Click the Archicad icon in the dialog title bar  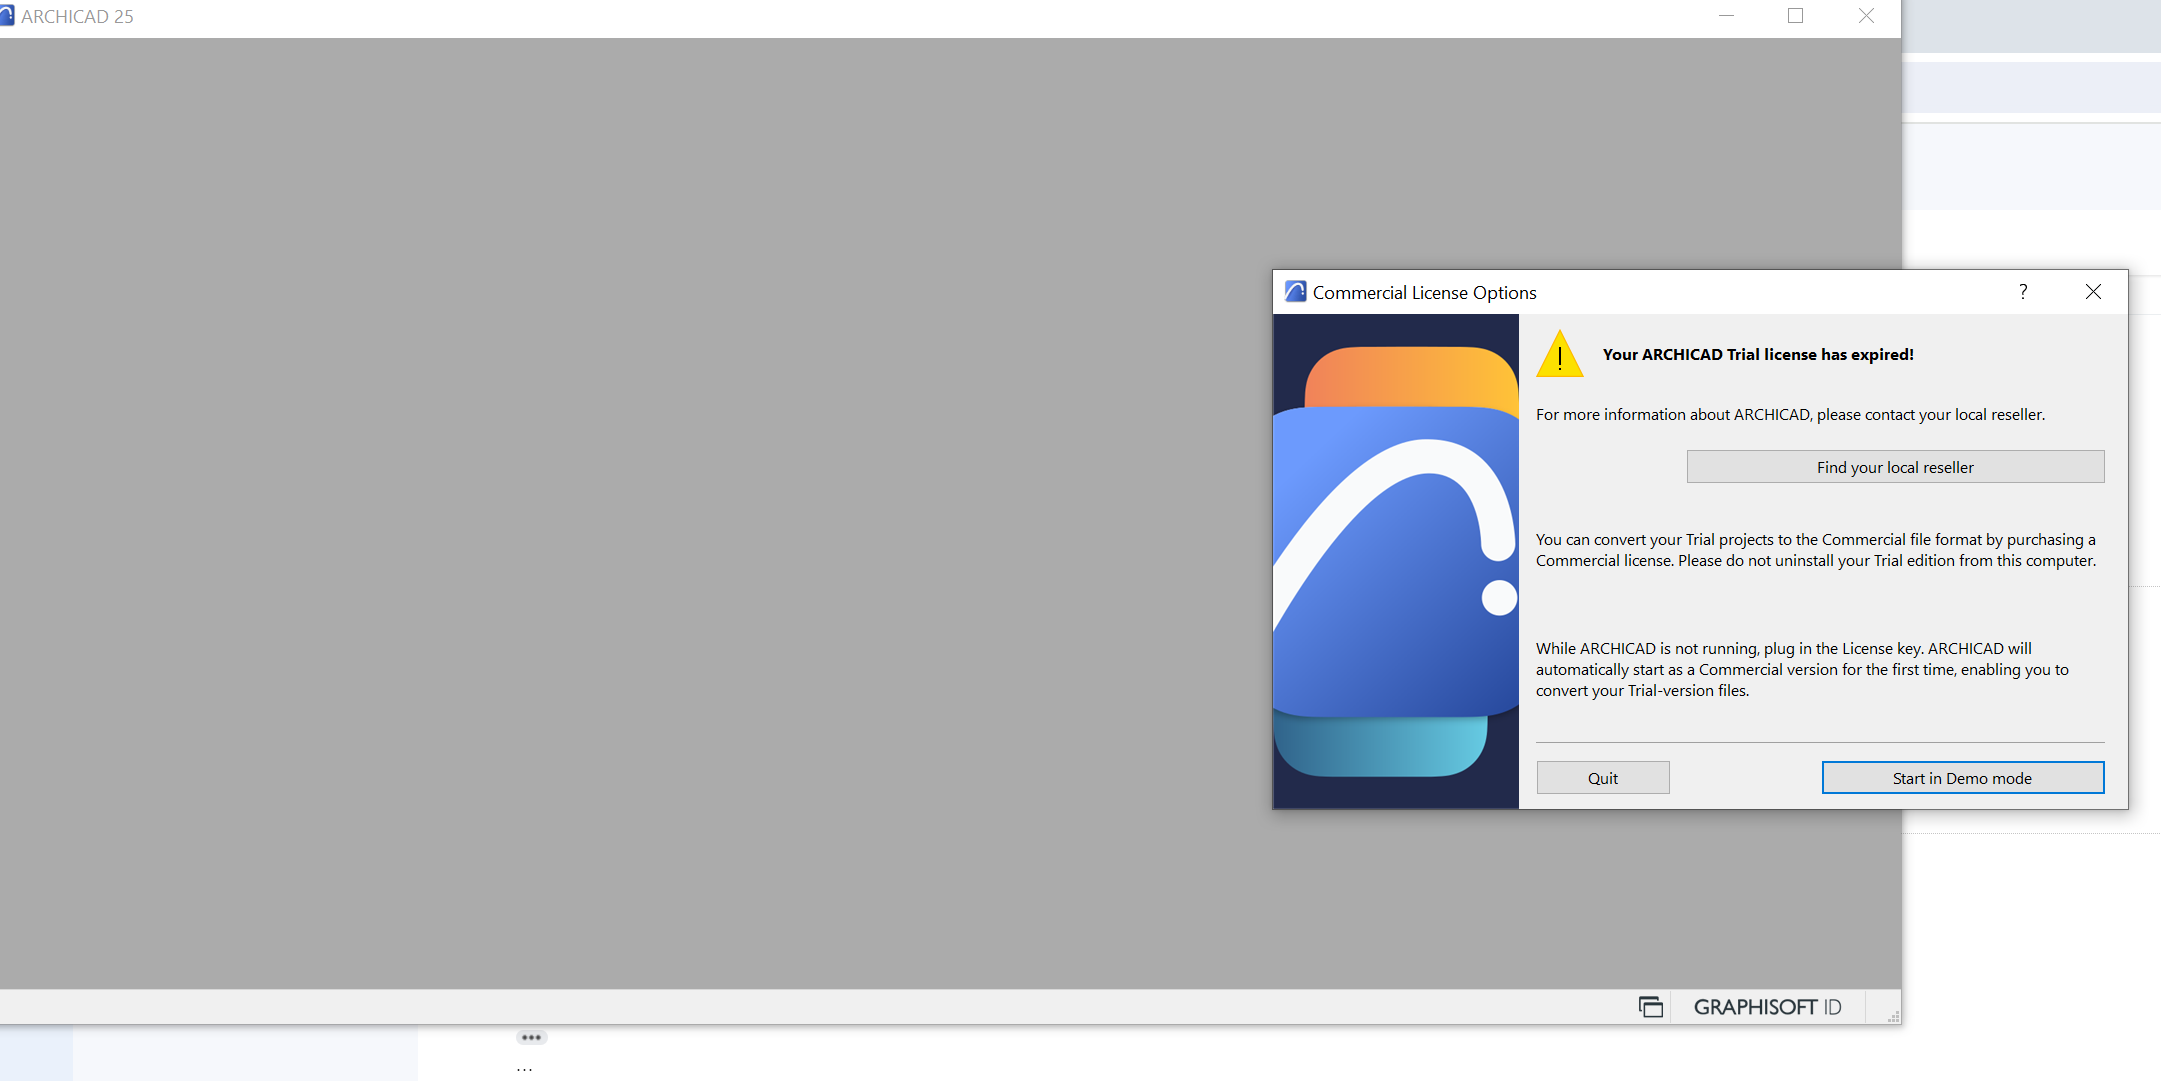(x=1295, y=292)
